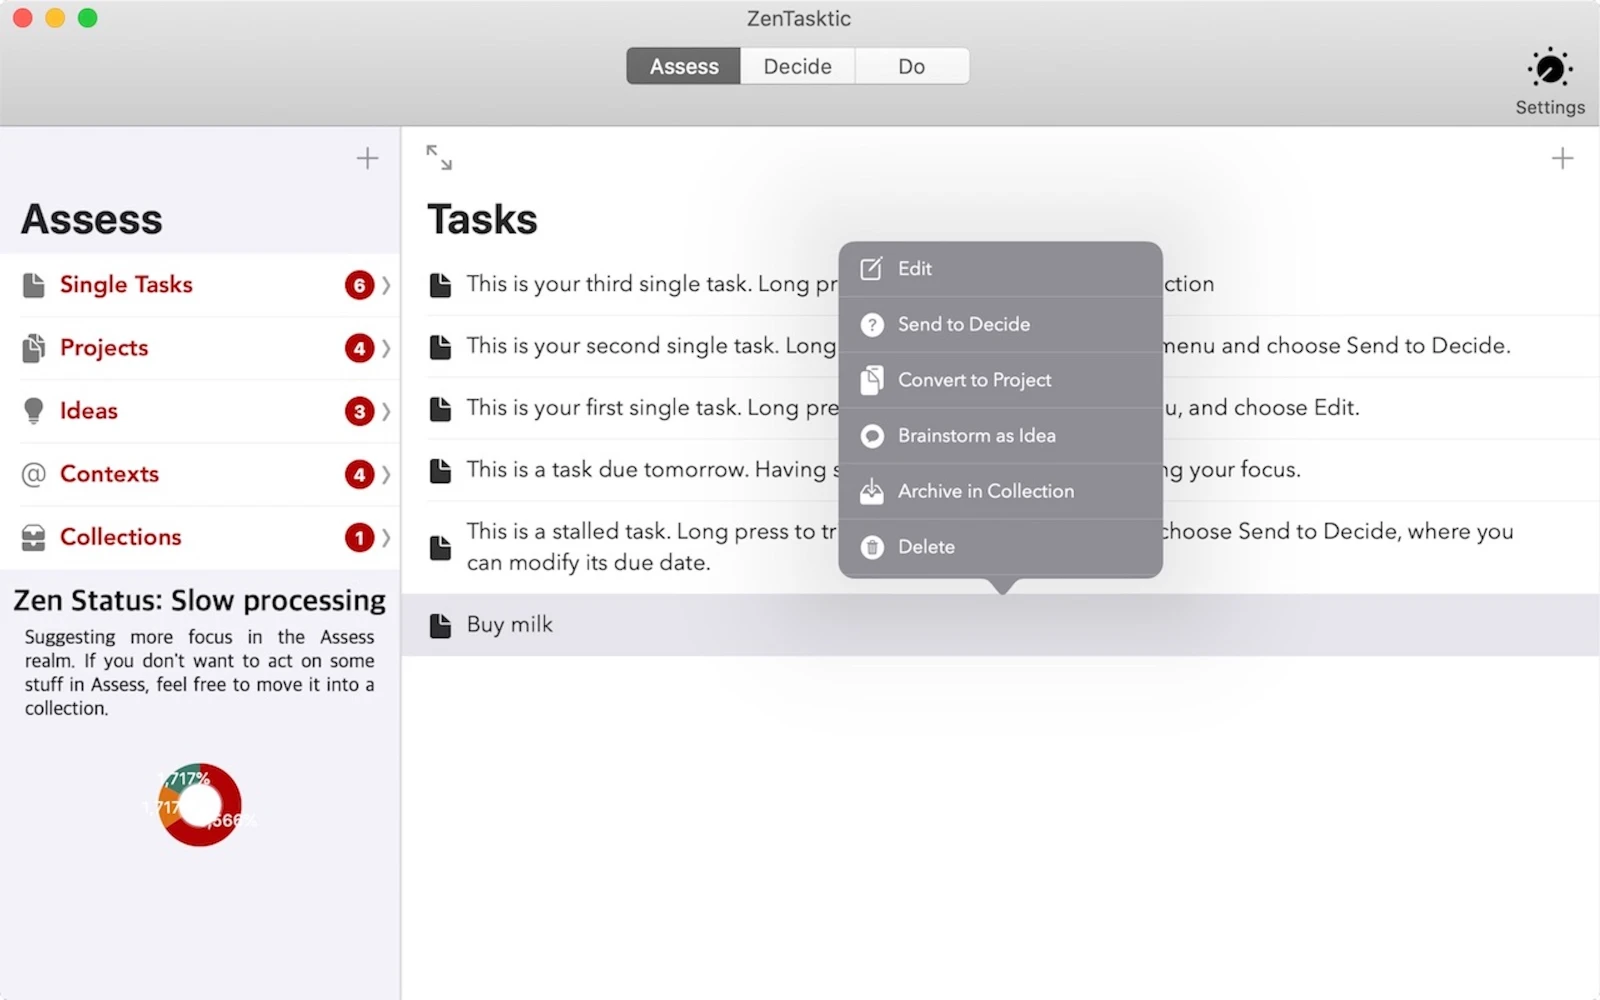Click the Collections count badge 1
The image size is (1600, 1000).
coord(359,537)
